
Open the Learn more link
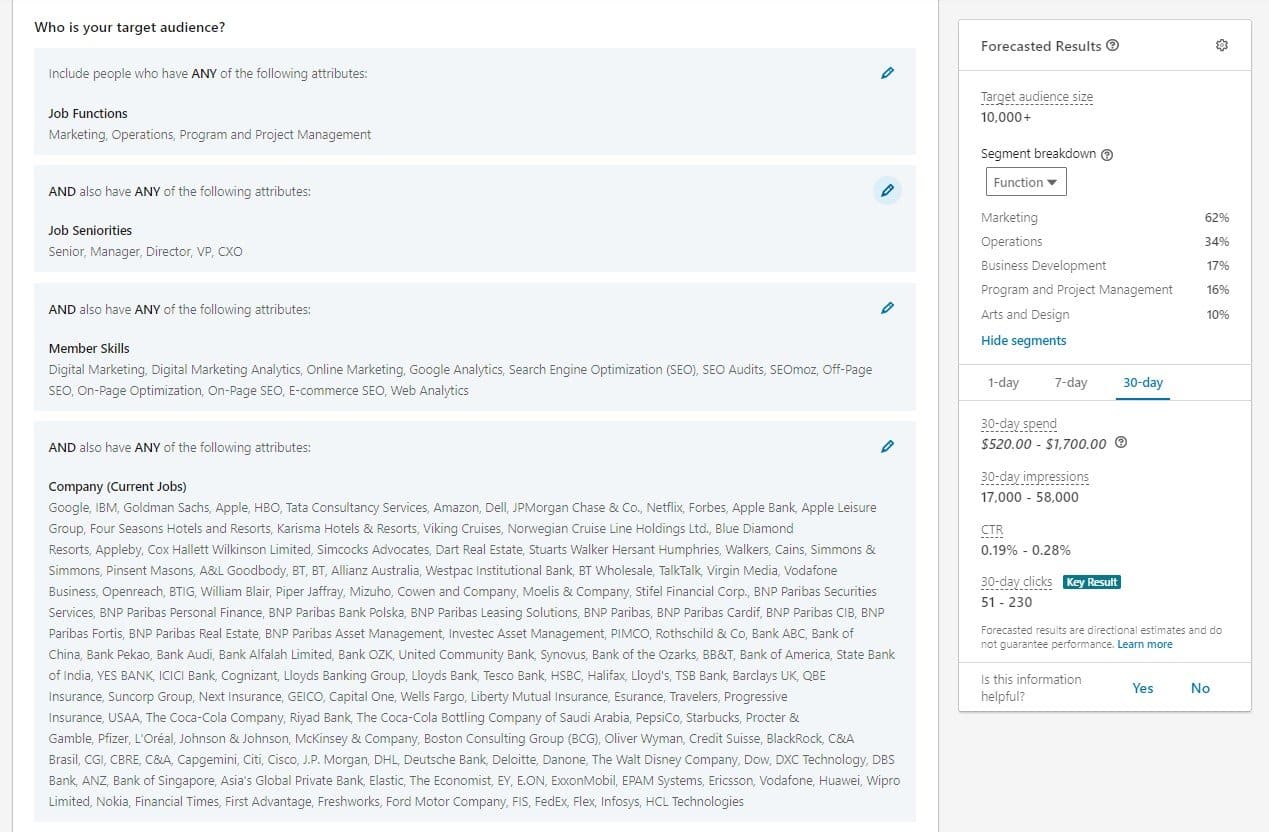1144,645
